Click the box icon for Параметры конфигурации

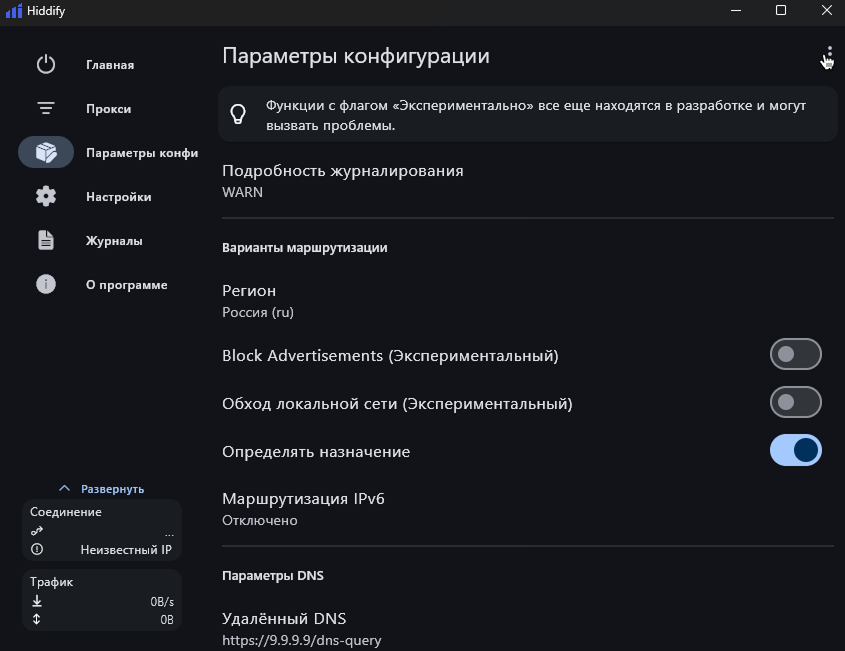(46, 153)
